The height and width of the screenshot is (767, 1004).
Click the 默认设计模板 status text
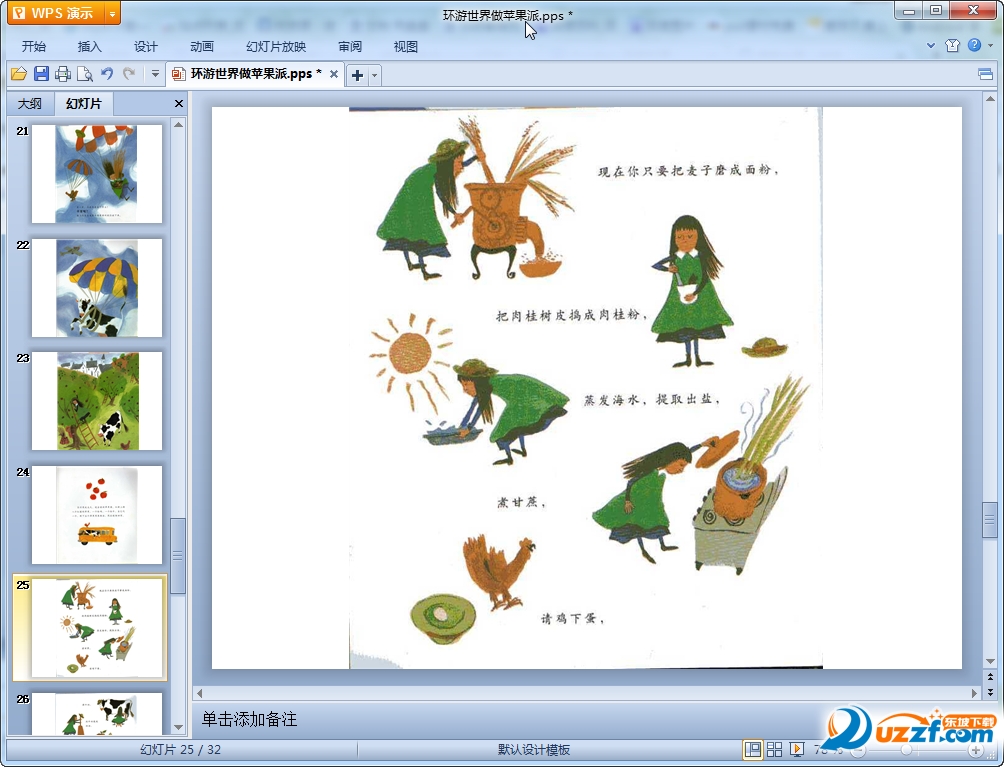[x=534, y=750]
